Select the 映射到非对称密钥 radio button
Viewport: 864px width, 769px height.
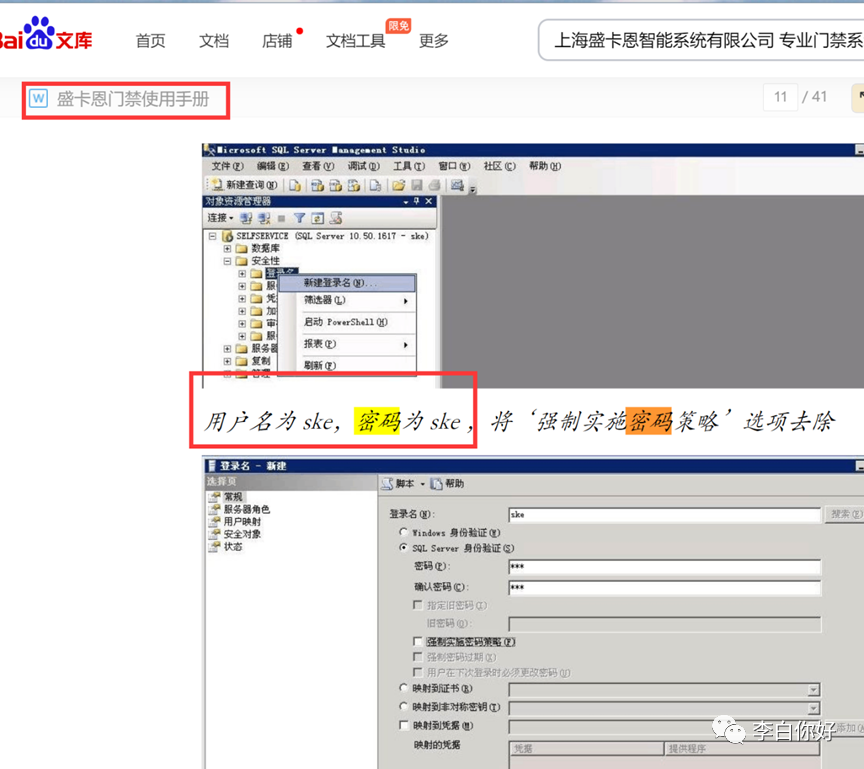click(x=403, y=706)
